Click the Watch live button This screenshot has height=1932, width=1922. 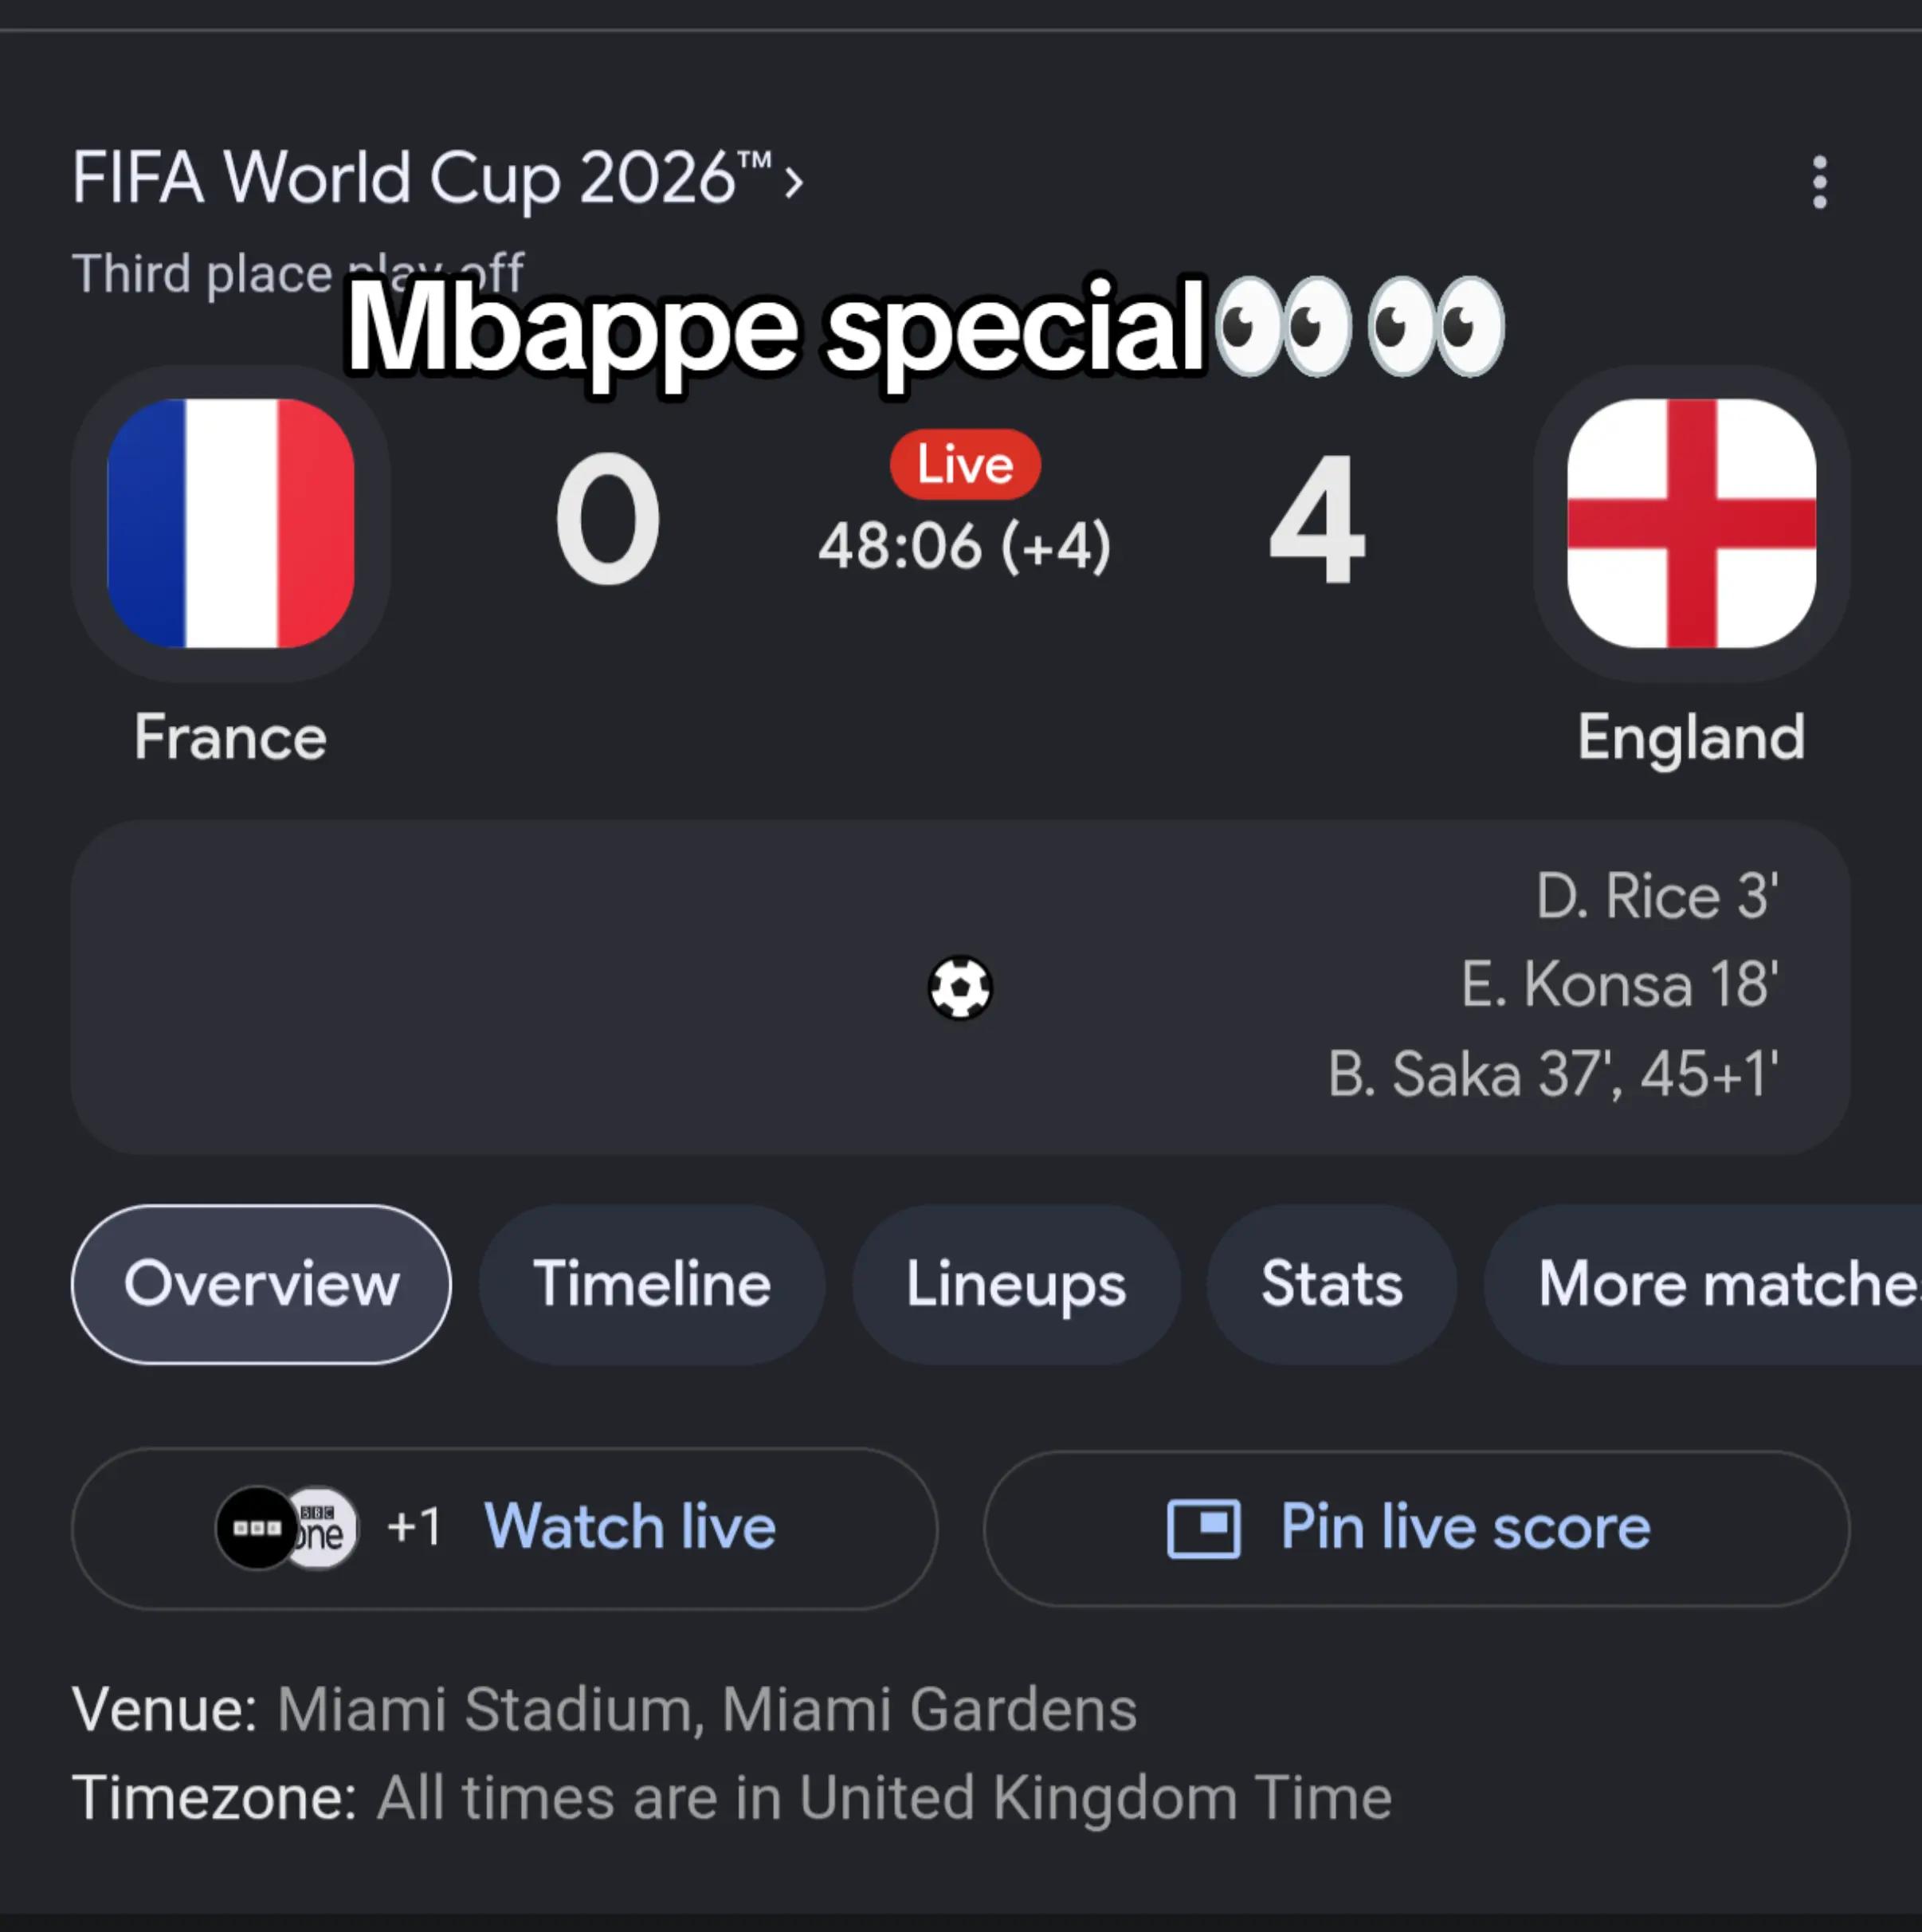pos(505,1528)
